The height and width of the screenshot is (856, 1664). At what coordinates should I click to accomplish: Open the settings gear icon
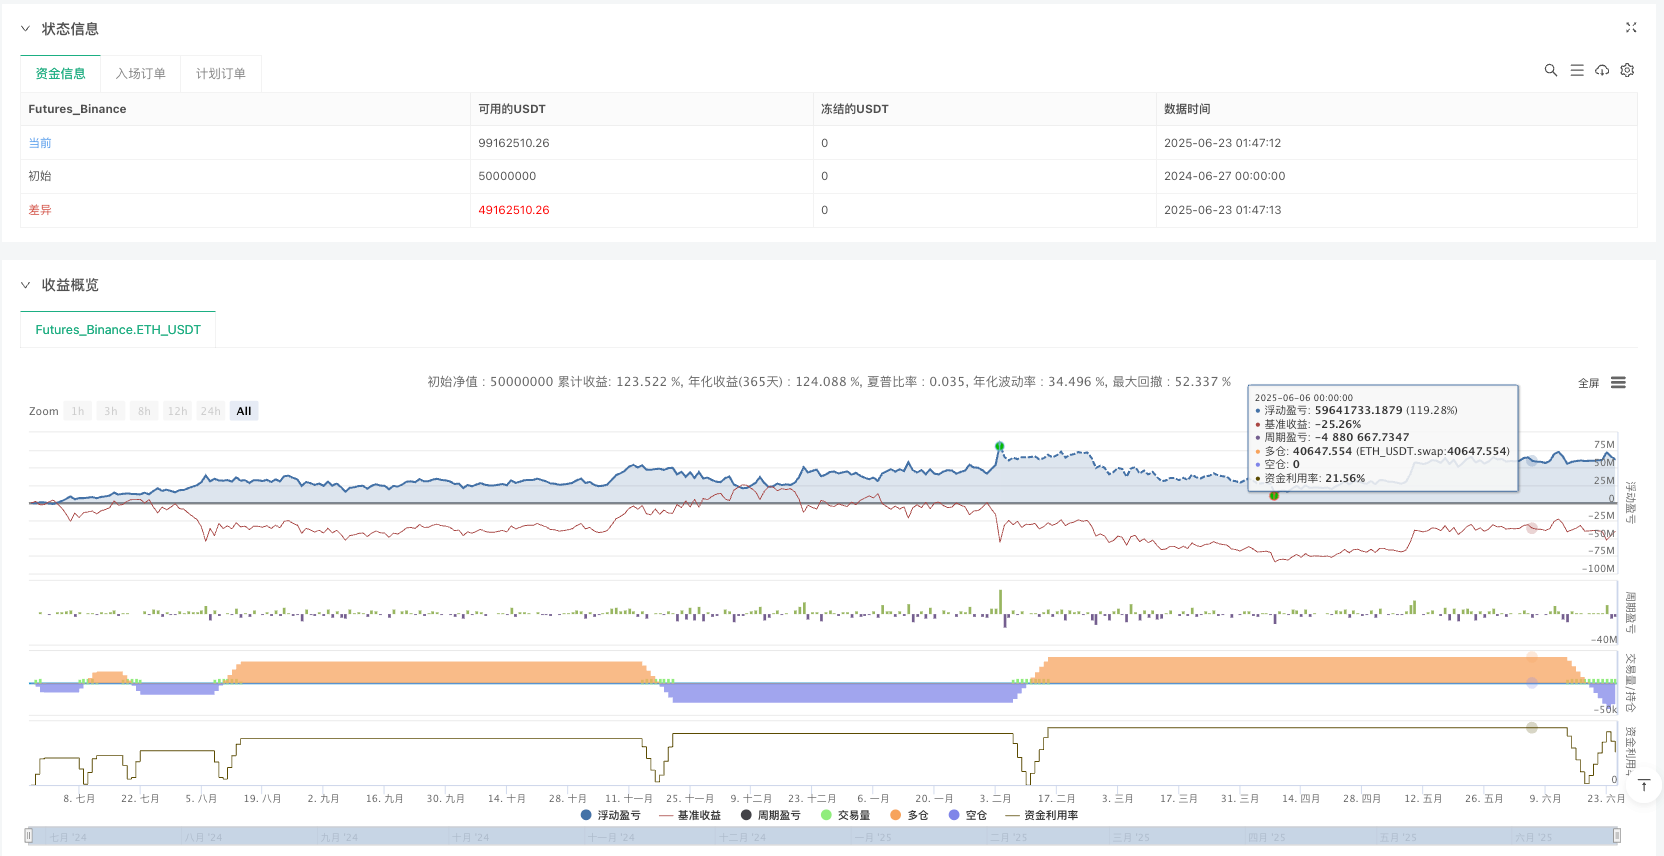1627,70
